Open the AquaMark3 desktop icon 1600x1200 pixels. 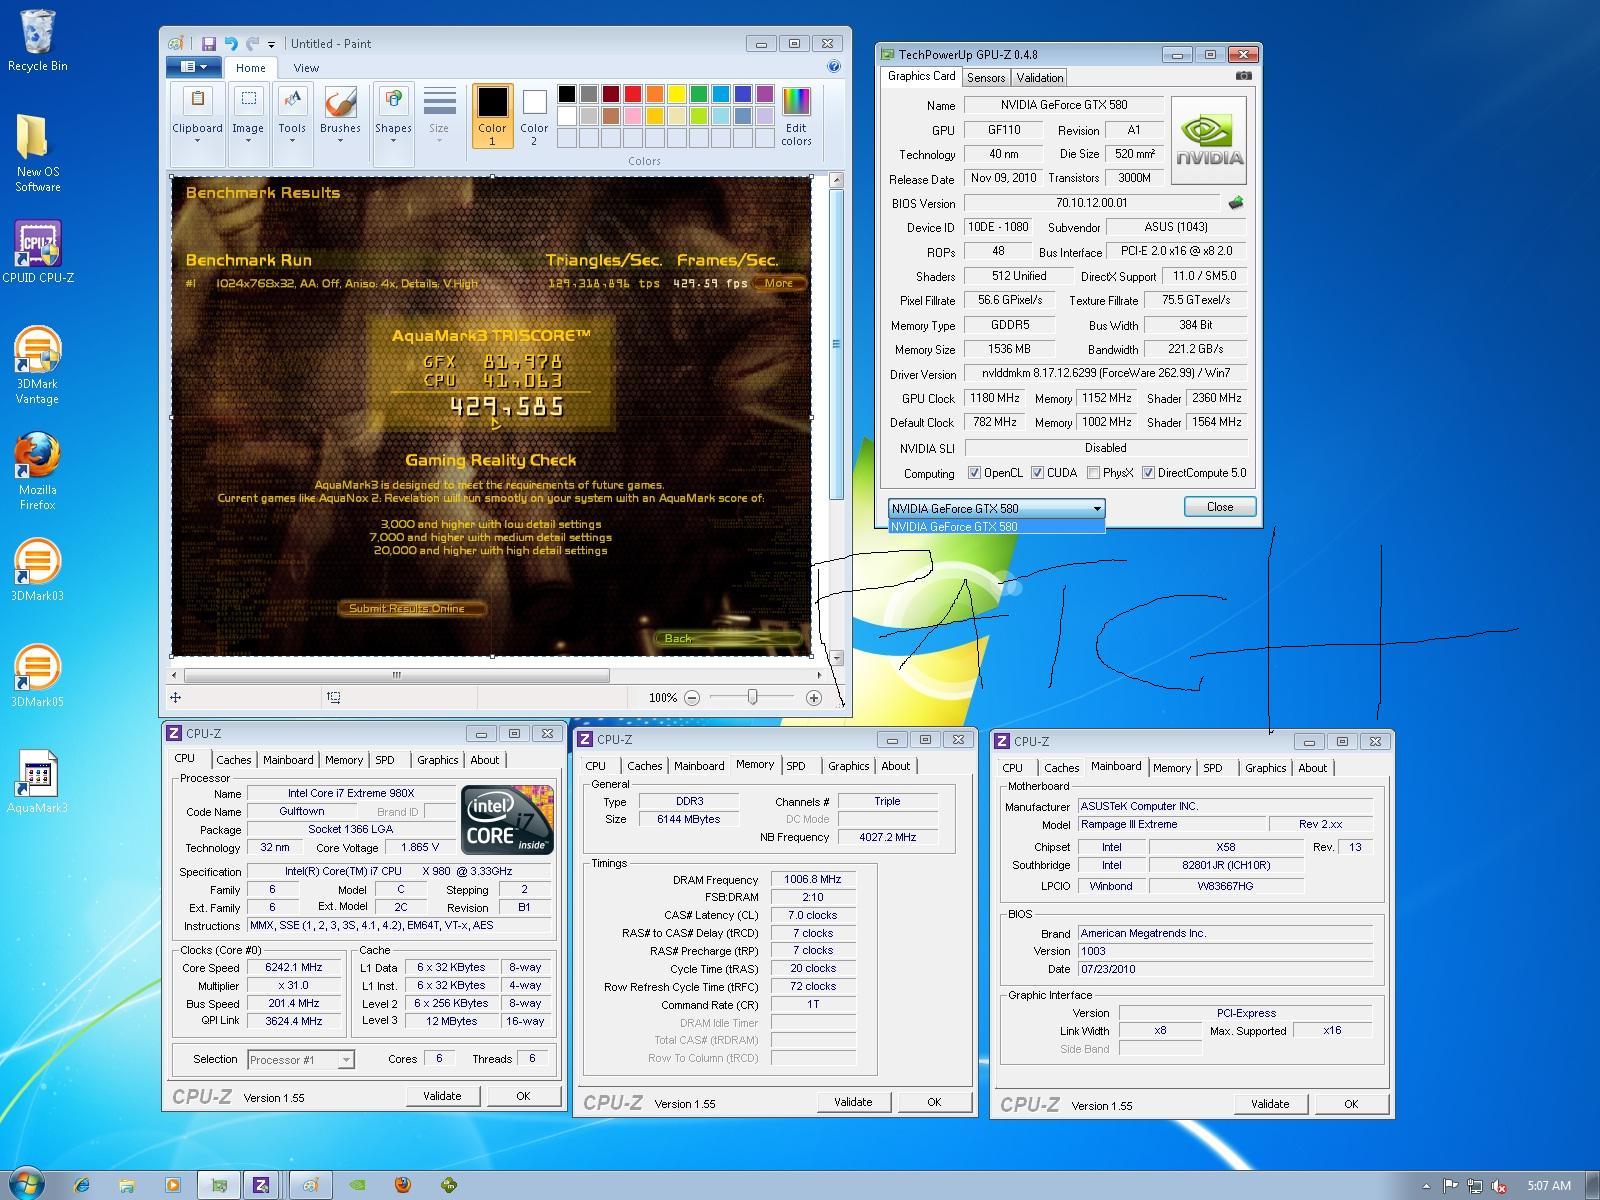coord(37,782)
